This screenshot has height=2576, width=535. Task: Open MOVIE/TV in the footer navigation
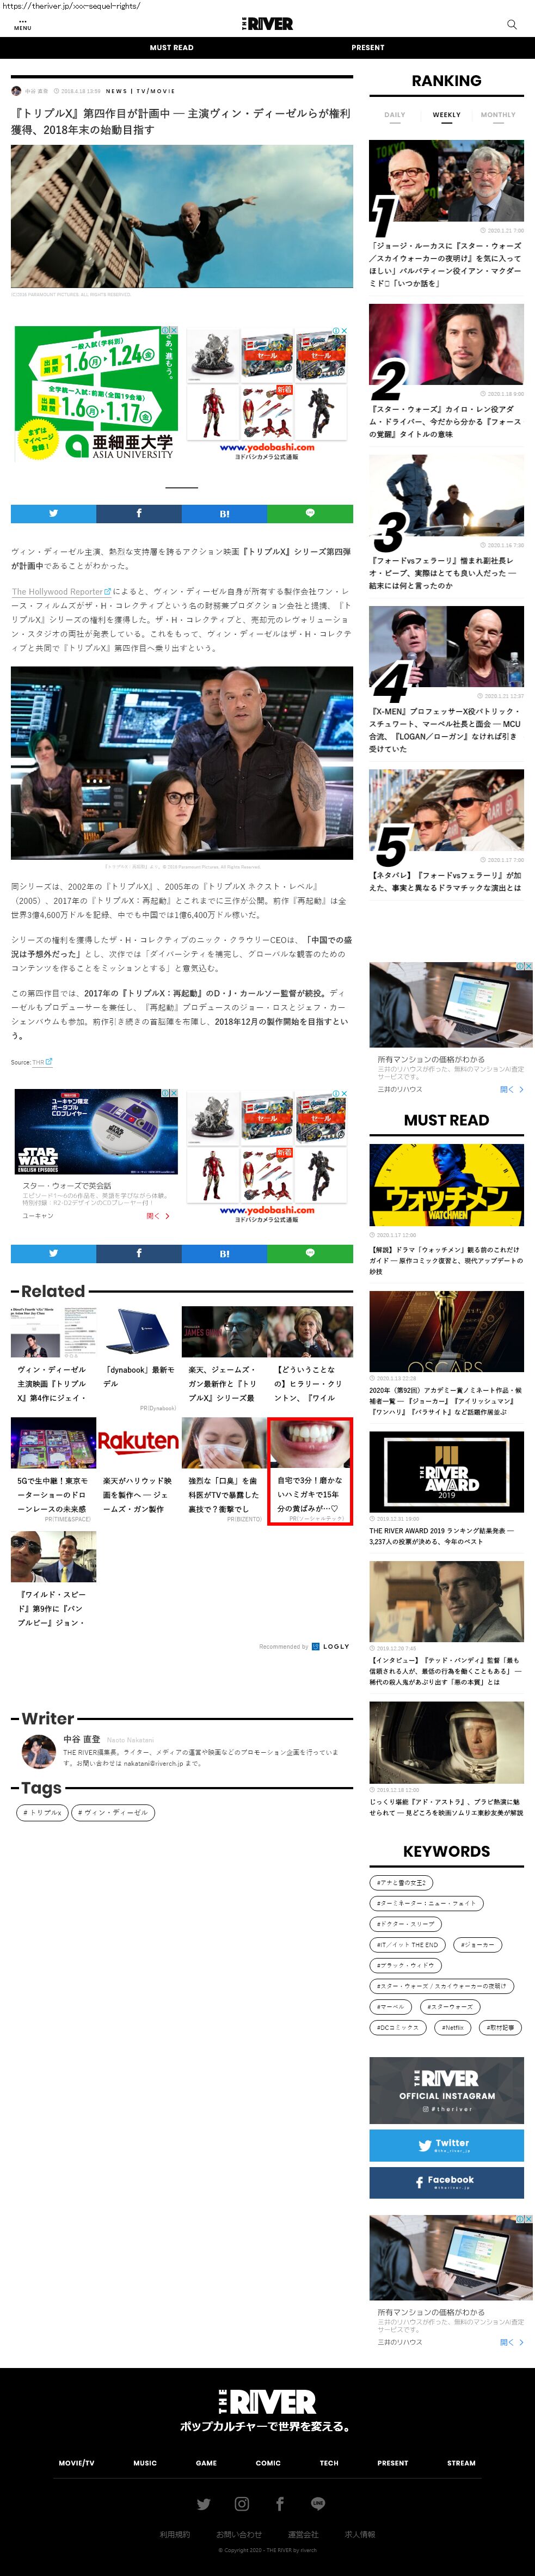point(76,2462)
